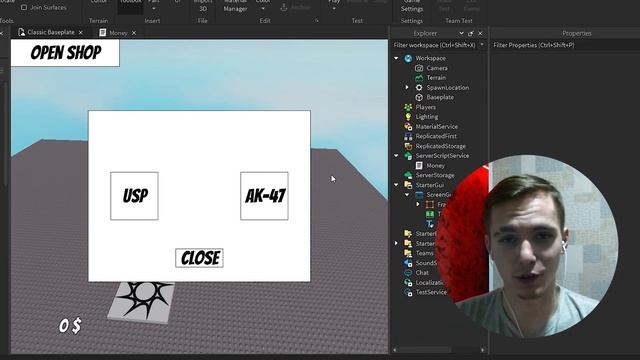Collapse the StarterGui node

(396, 185)
